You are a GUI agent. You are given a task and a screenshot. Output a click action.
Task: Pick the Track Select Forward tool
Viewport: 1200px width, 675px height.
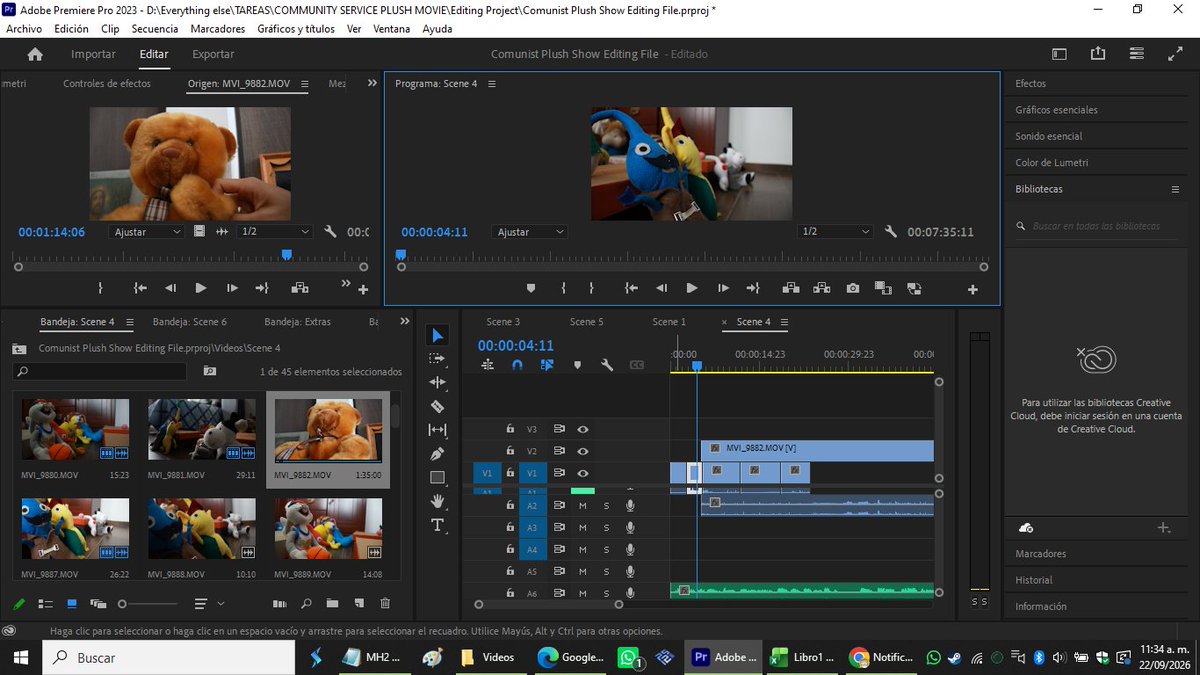(437, 358)
